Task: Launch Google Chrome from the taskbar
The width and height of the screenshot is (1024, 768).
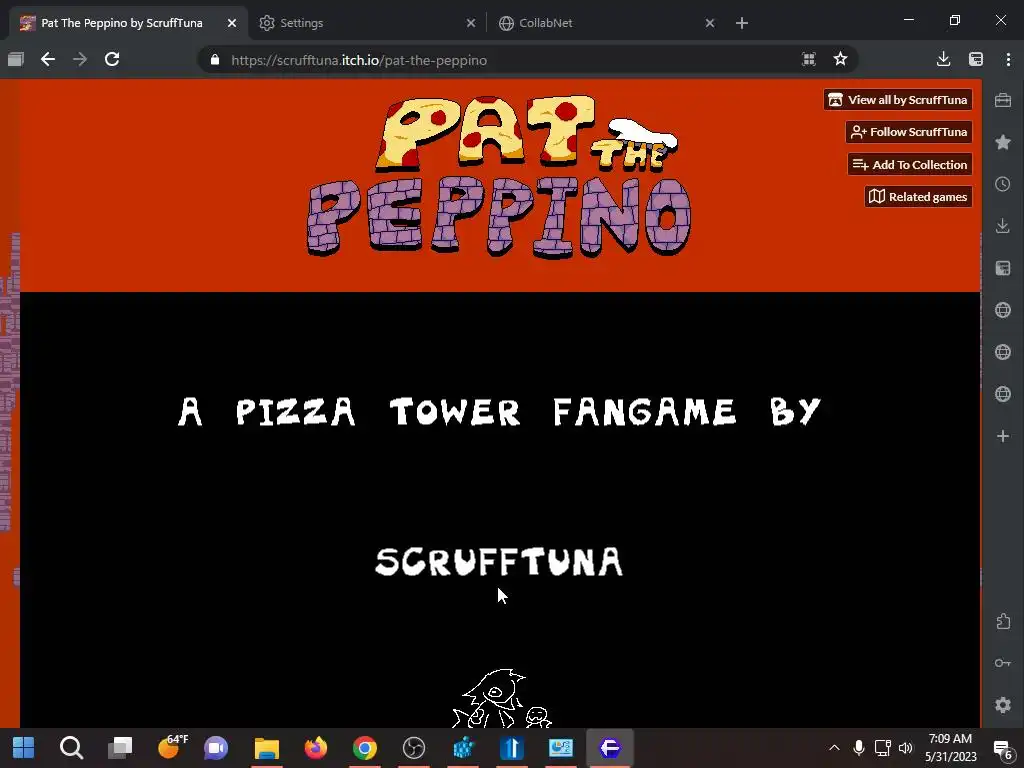Action: point(364,748)
